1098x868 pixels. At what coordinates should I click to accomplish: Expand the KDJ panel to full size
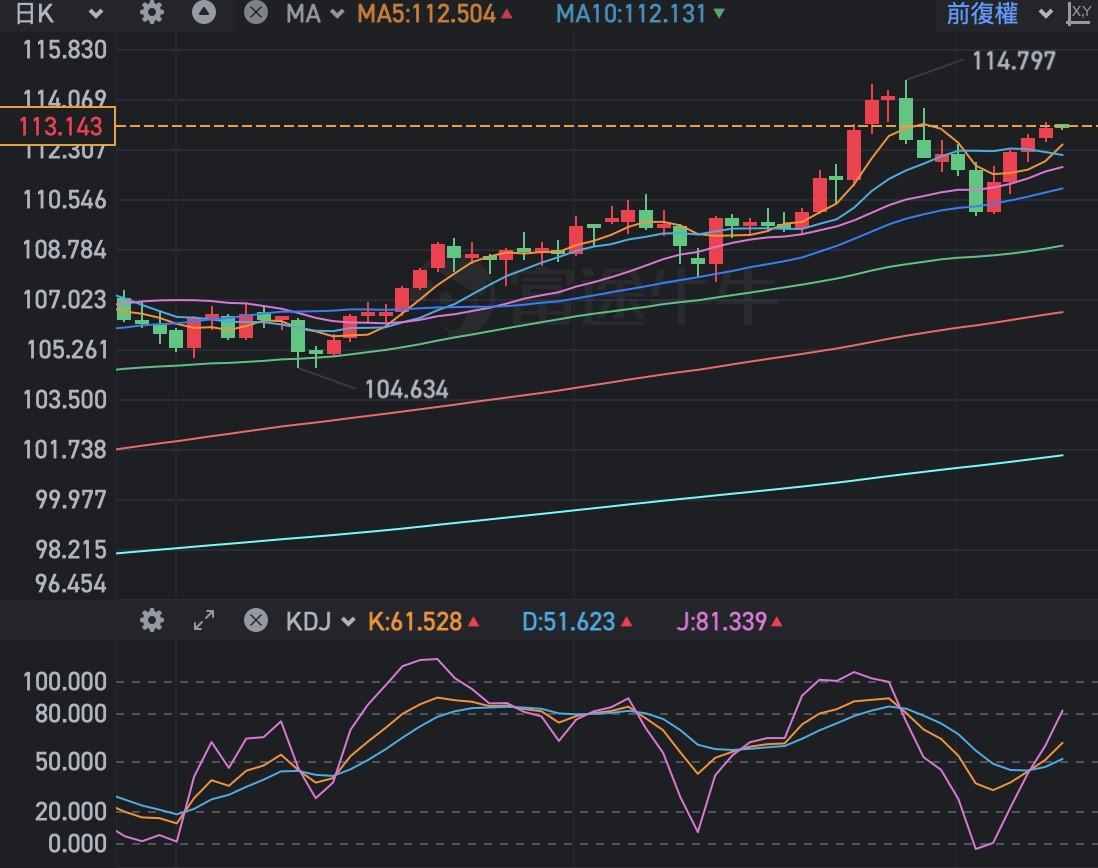pos(204,621)
